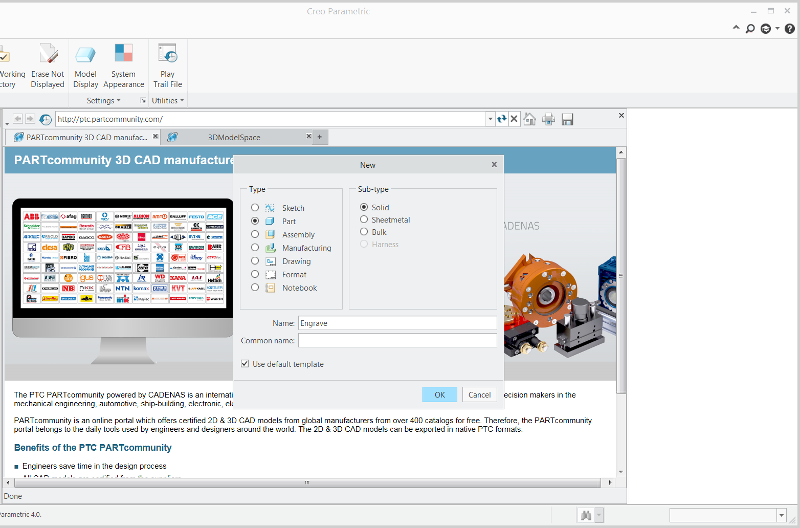Select the Assembly type radio button

click(255, 234)
